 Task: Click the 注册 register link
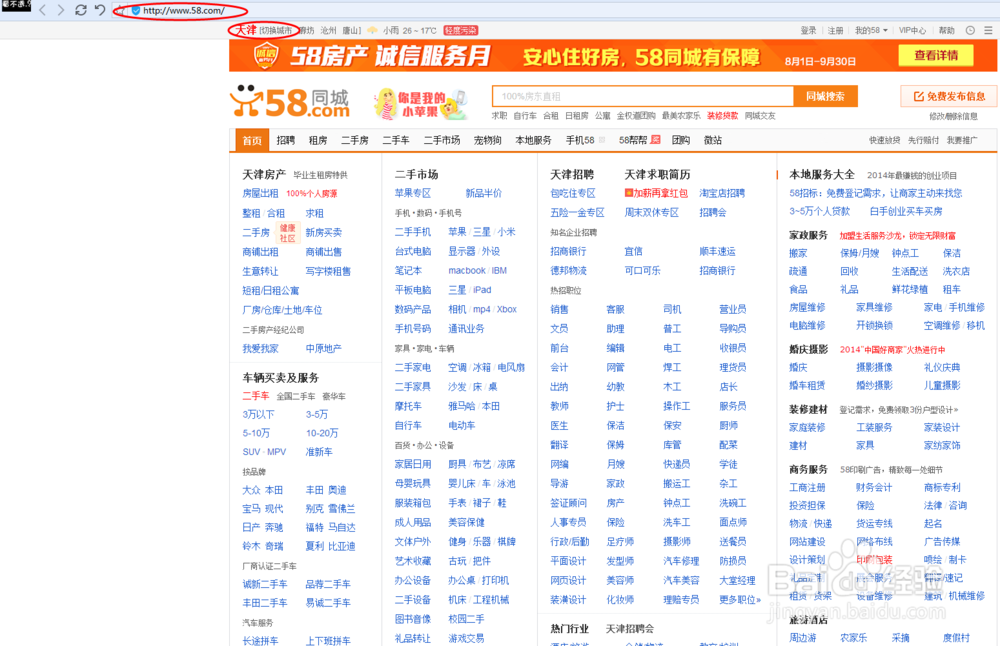click(x=835, y=31)
